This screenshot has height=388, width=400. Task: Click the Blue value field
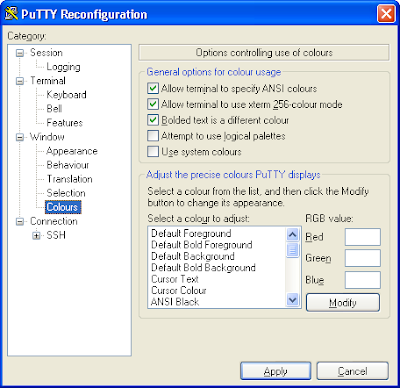point(363,280)
